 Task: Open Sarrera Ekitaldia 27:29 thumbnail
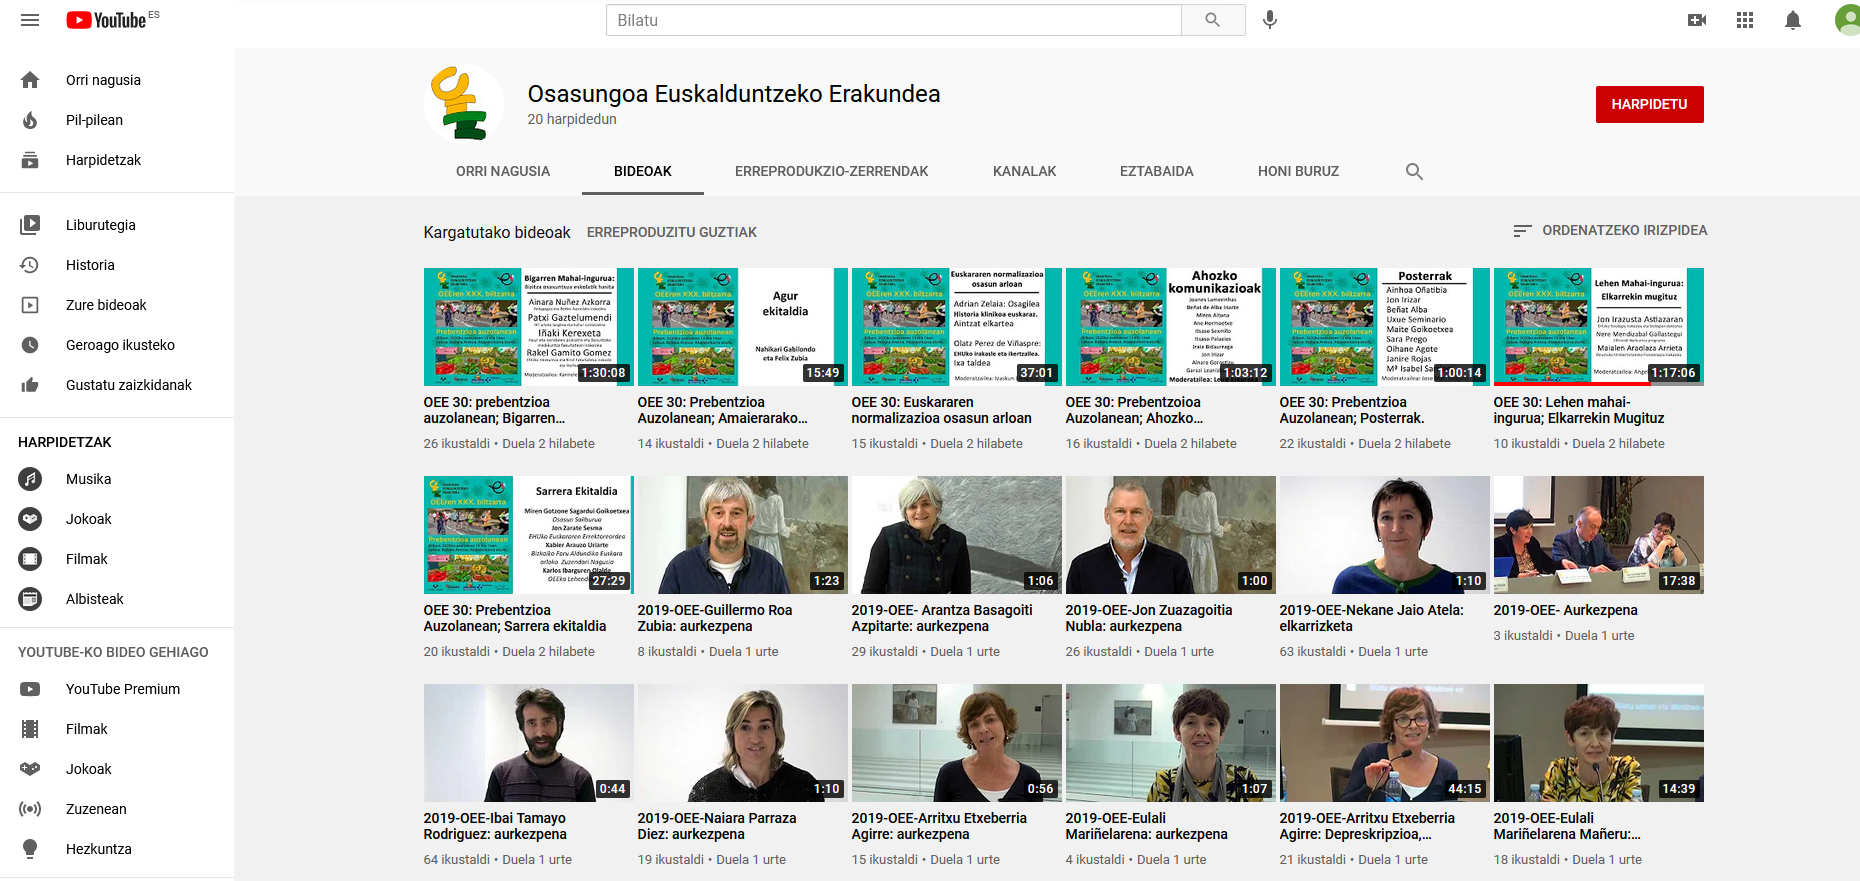pyautogui.click(x=529, y=535)
